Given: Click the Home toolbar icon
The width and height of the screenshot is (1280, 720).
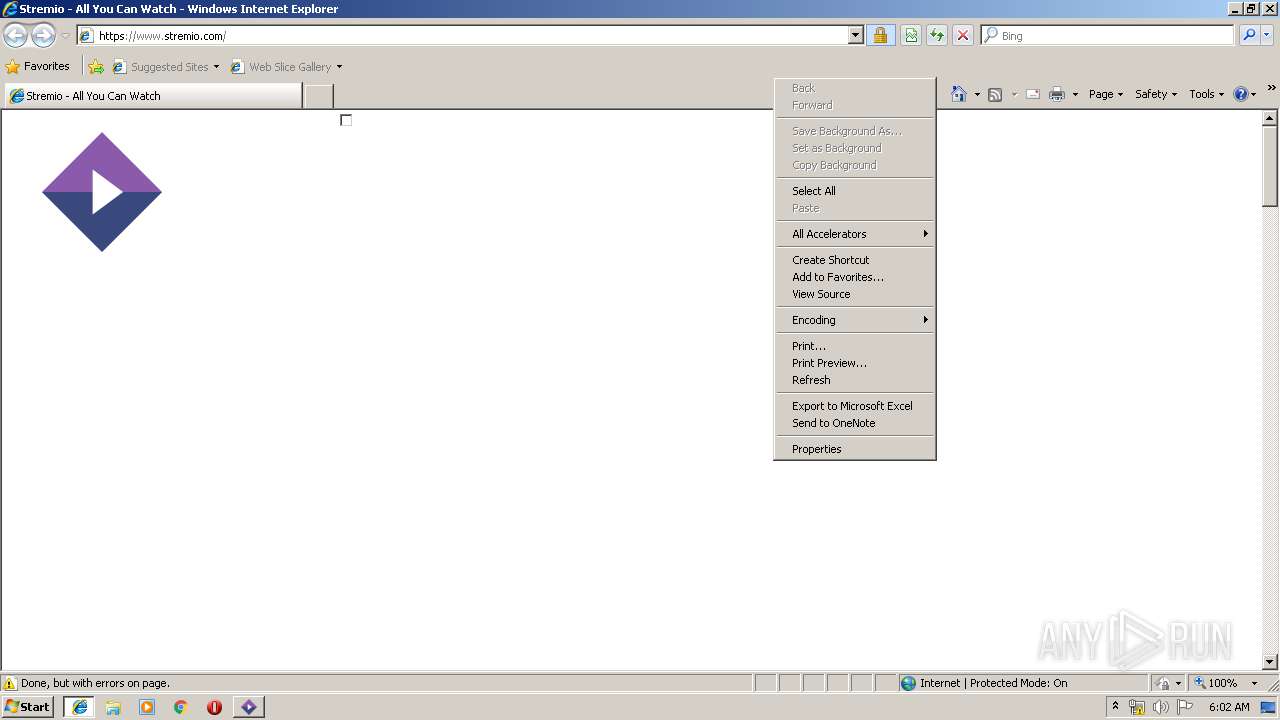Looking at the screenshot, I should point(959,94).
